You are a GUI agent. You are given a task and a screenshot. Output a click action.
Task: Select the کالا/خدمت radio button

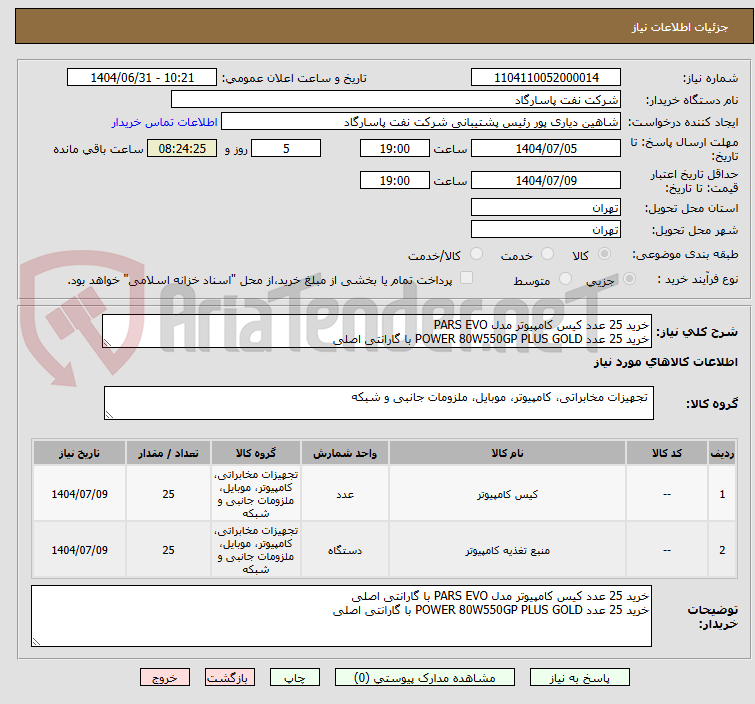click(476, 254)
